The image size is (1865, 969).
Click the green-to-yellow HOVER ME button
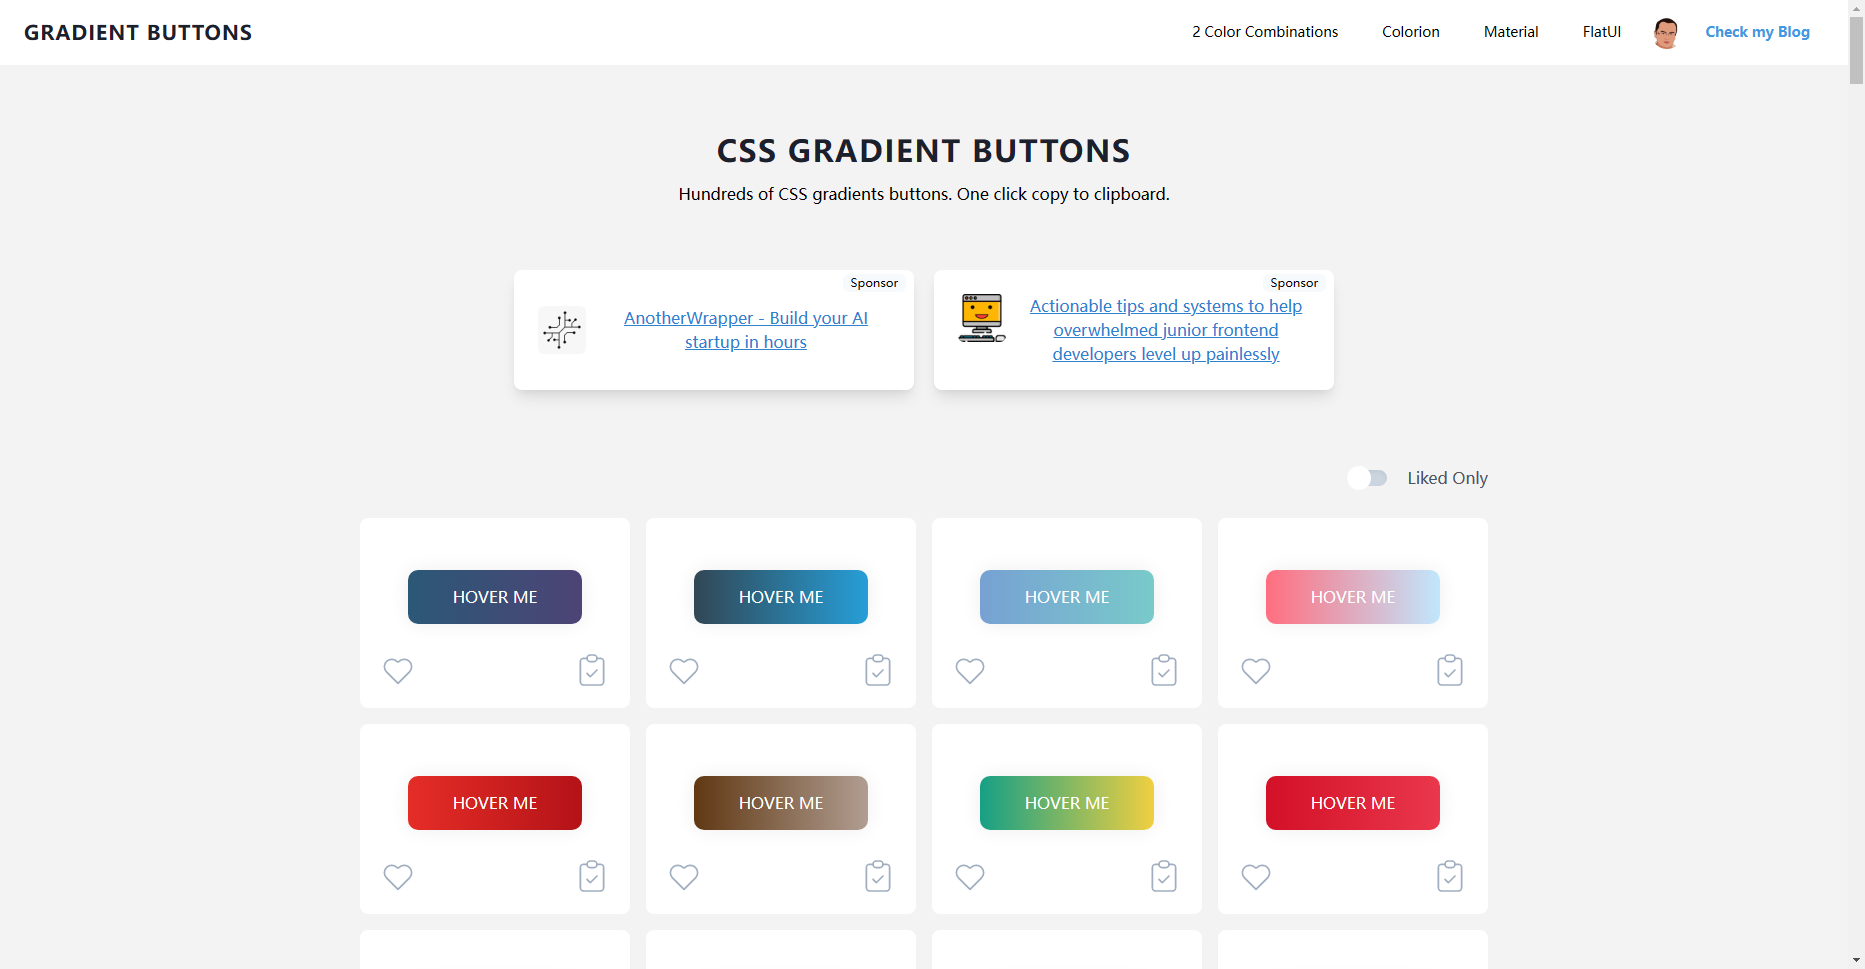pyautogui.click(x=1067, y=803)
